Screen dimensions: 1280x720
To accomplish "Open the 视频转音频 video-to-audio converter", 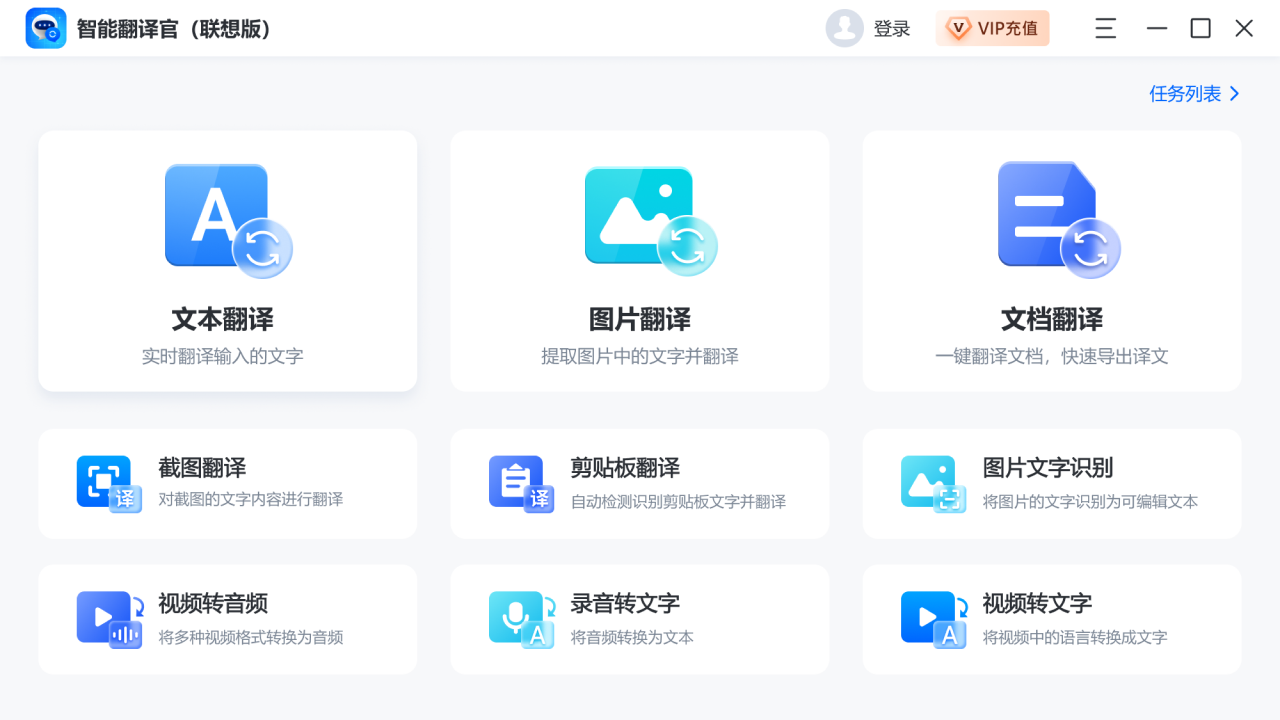I will 227,619.
